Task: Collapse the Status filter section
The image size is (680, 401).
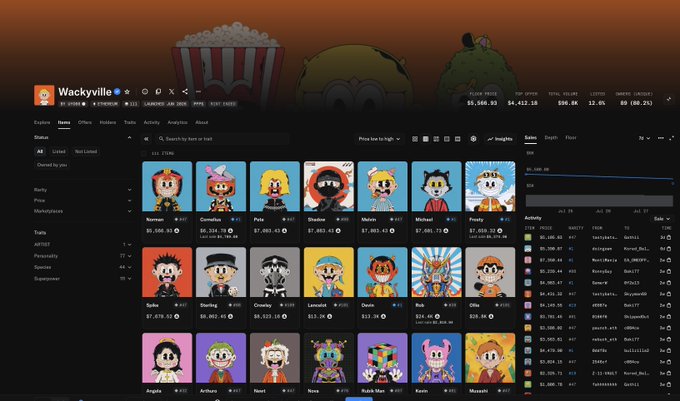Action: click(x=129, y=137)
